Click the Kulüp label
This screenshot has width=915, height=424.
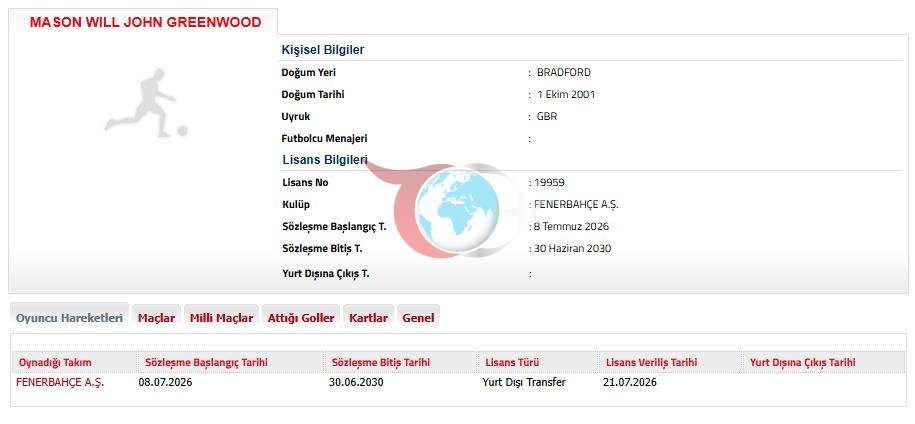pos(296,205)
